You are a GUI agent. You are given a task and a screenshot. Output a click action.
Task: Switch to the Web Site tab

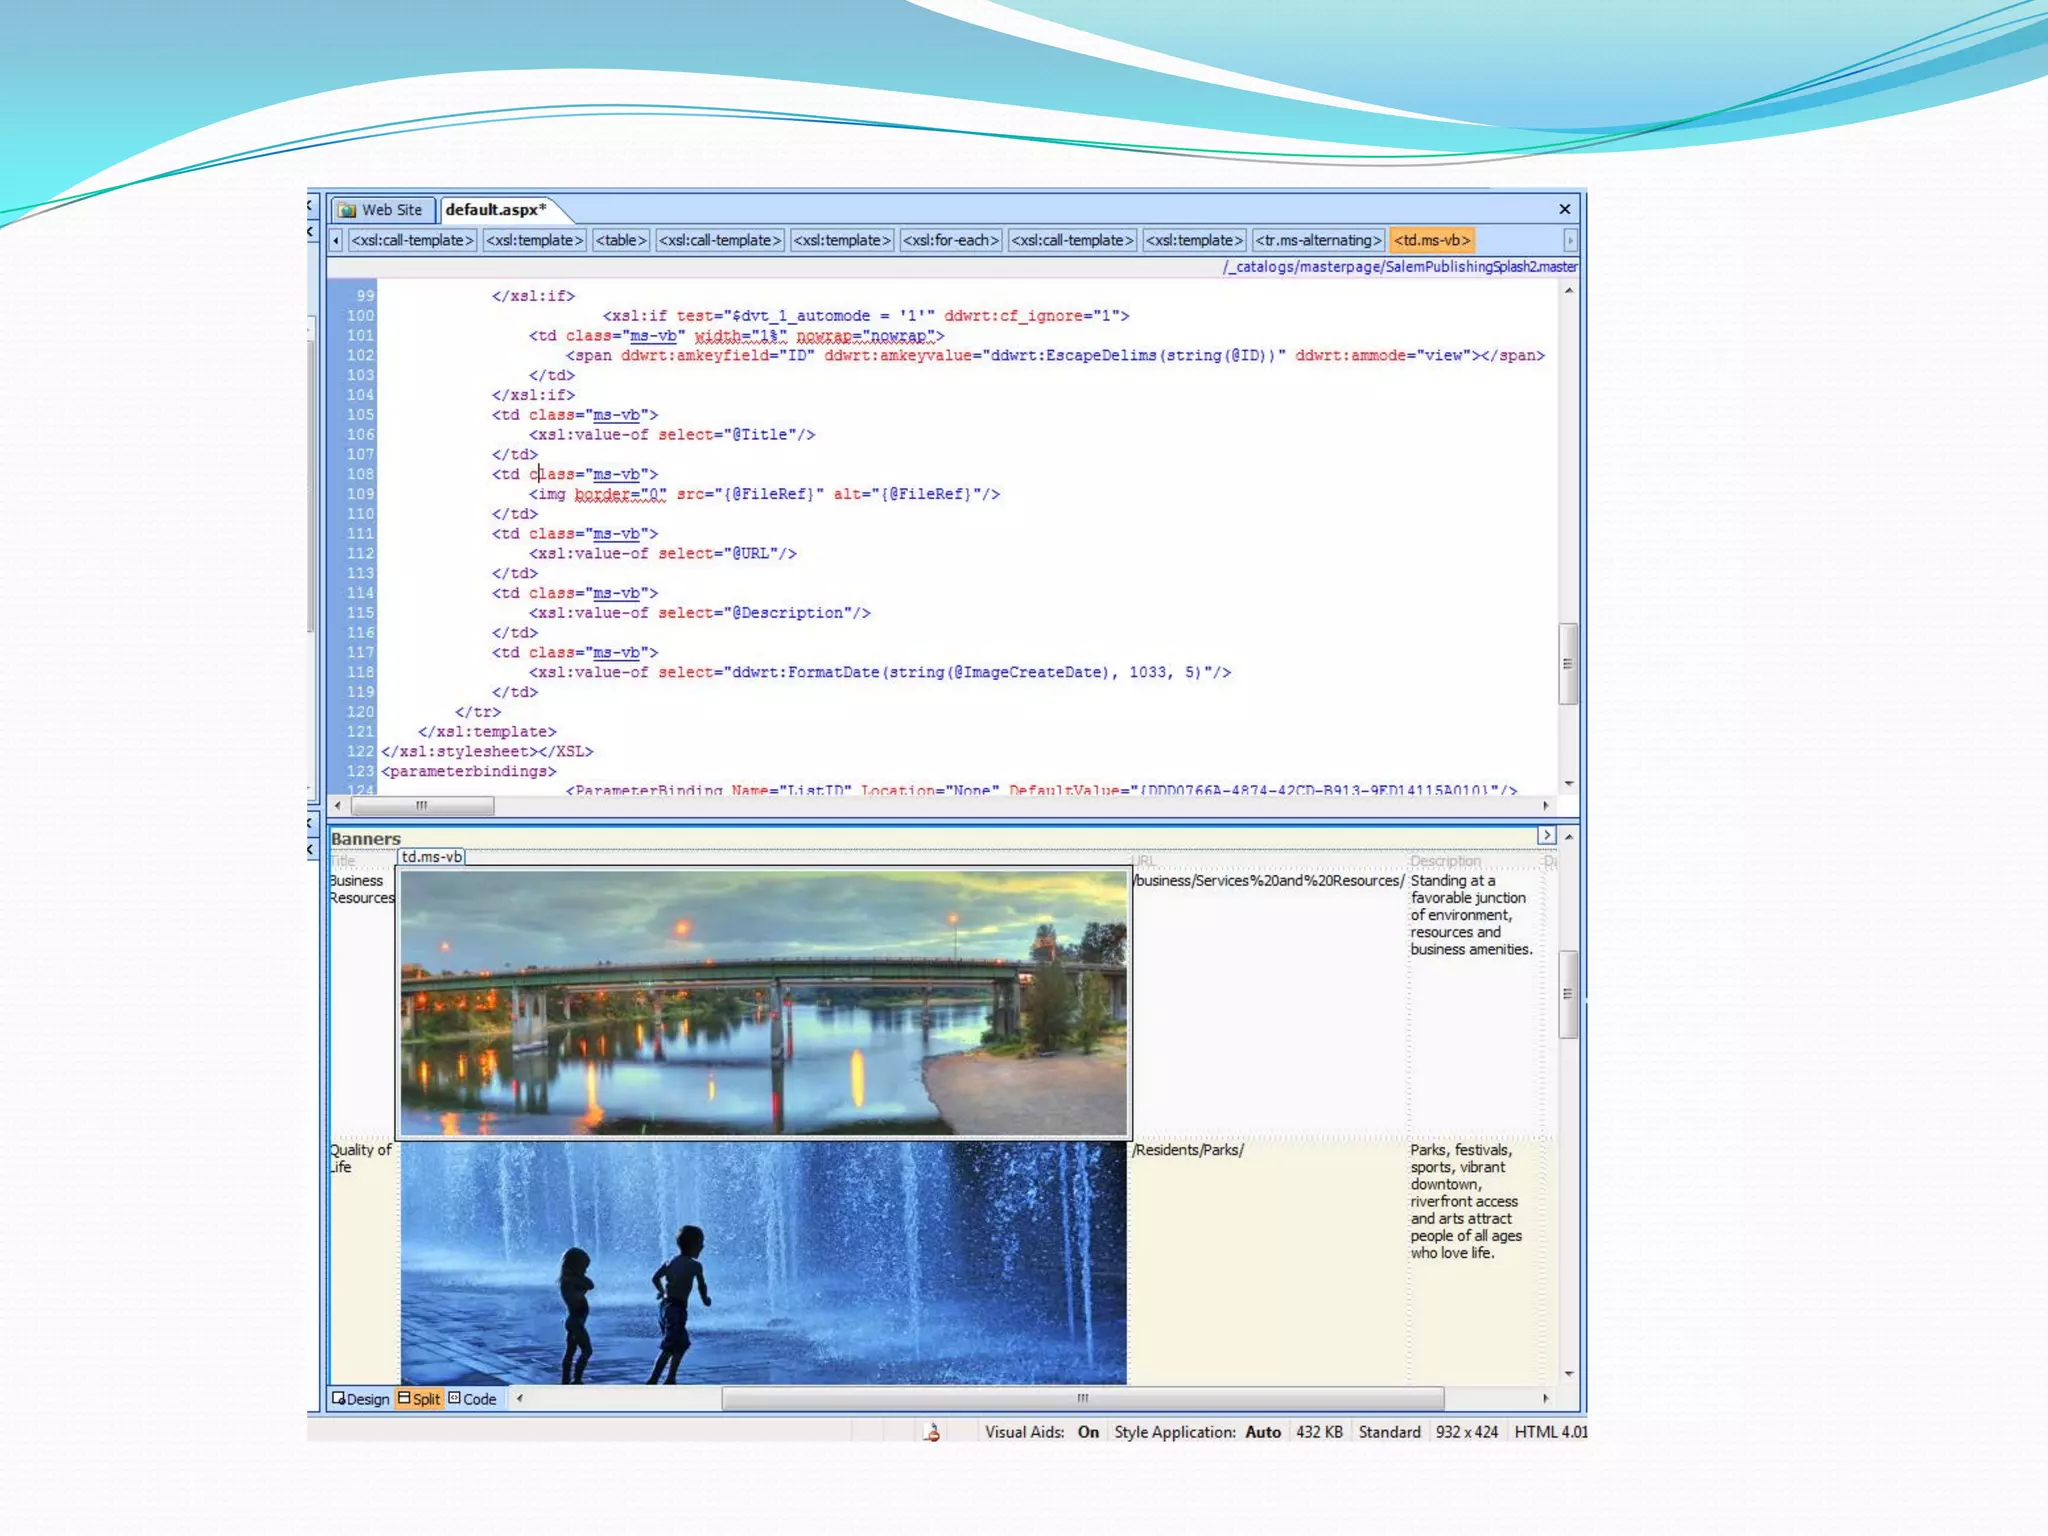[x=382, y=210]
